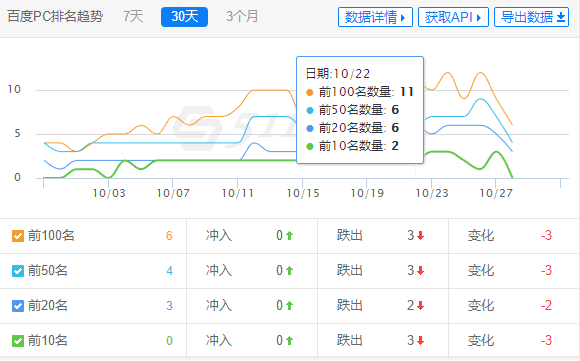Image resolution: width=580 pixels, height=361 pixels.
Task: Open 数据详情 button
Action: coord(375,17)
